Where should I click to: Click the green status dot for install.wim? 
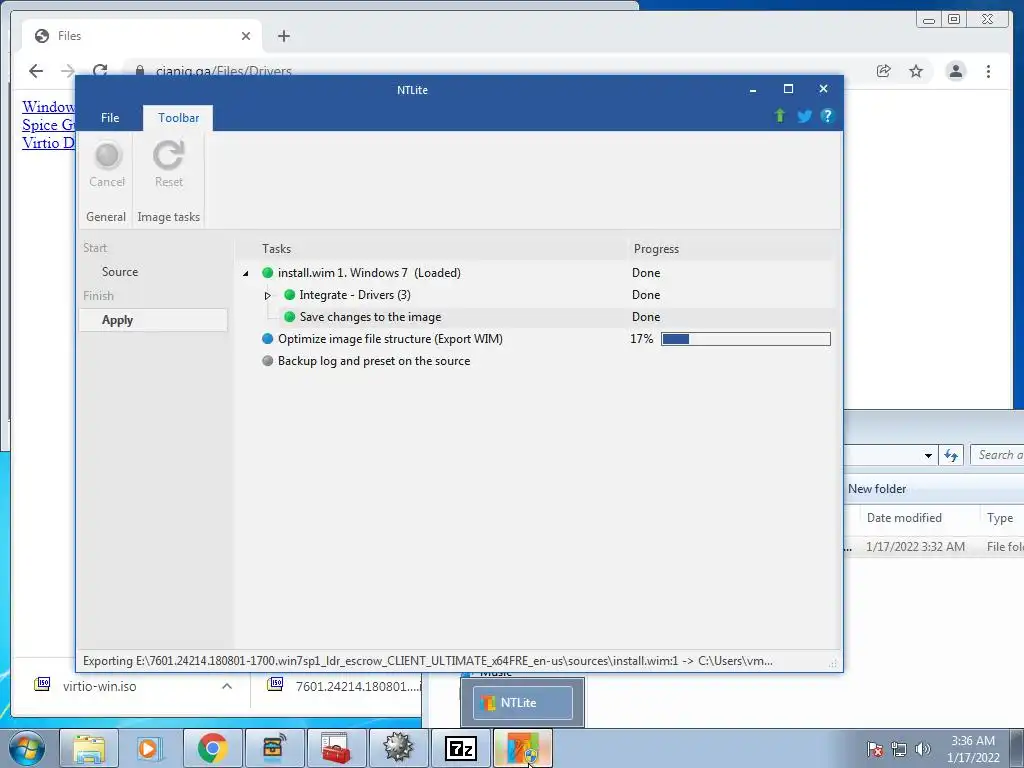tap(268, 272)
